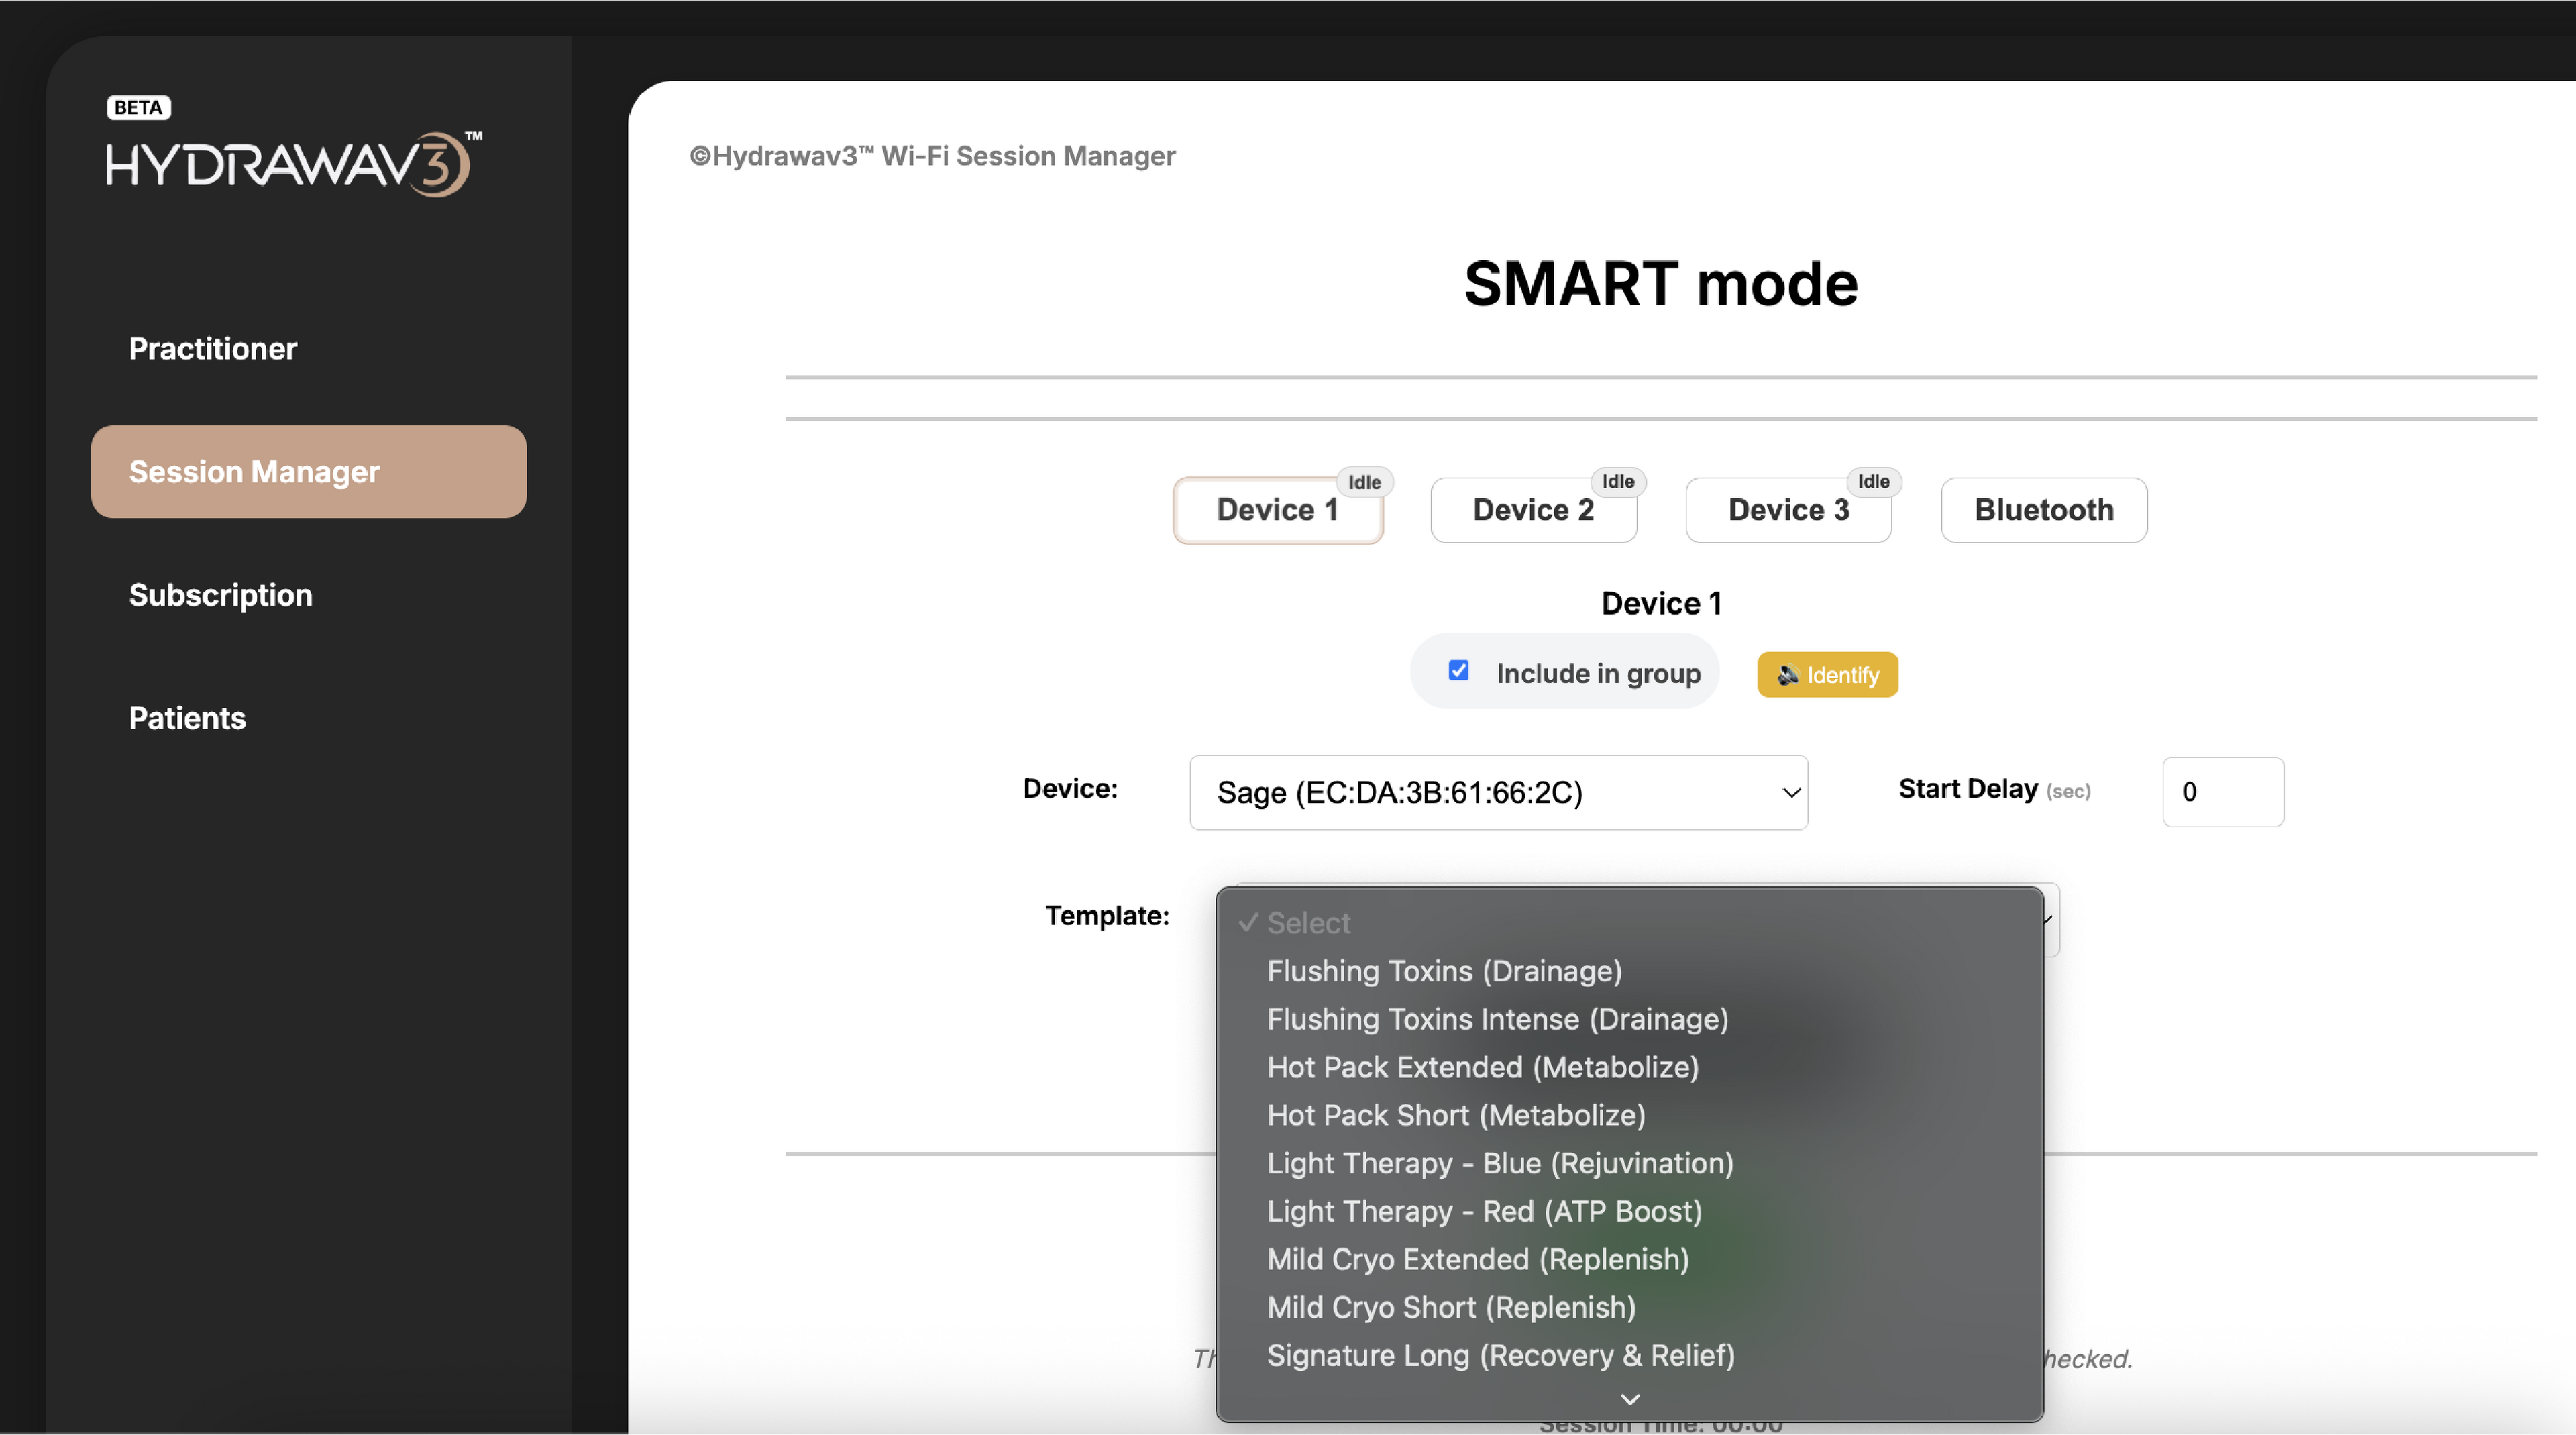
Task: Click scroll-down chevron at dropdown bottom
Action: pos(1630,1399)
